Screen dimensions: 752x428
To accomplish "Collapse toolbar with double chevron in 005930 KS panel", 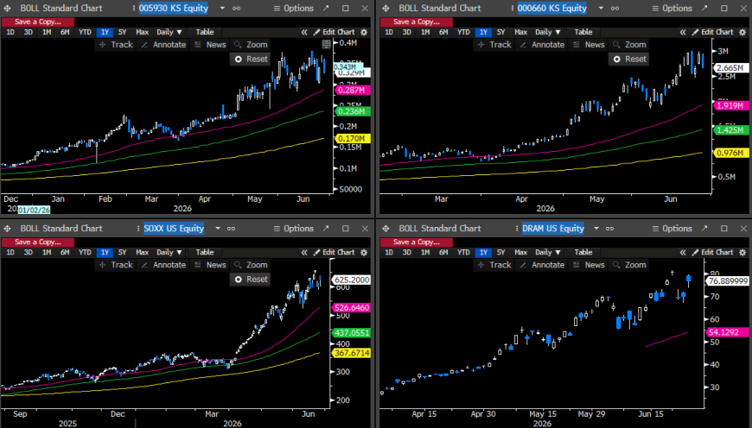I will pyautogui.click(x=304, y=32).
